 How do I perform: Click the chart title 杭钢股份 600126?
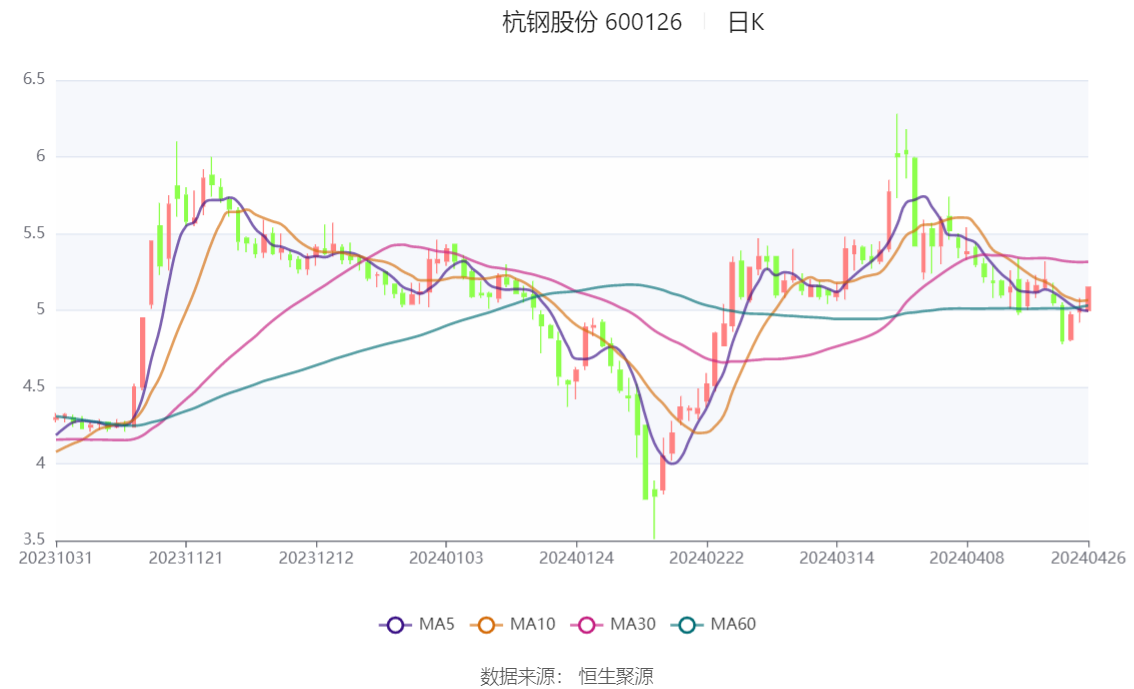coord(592,22)
